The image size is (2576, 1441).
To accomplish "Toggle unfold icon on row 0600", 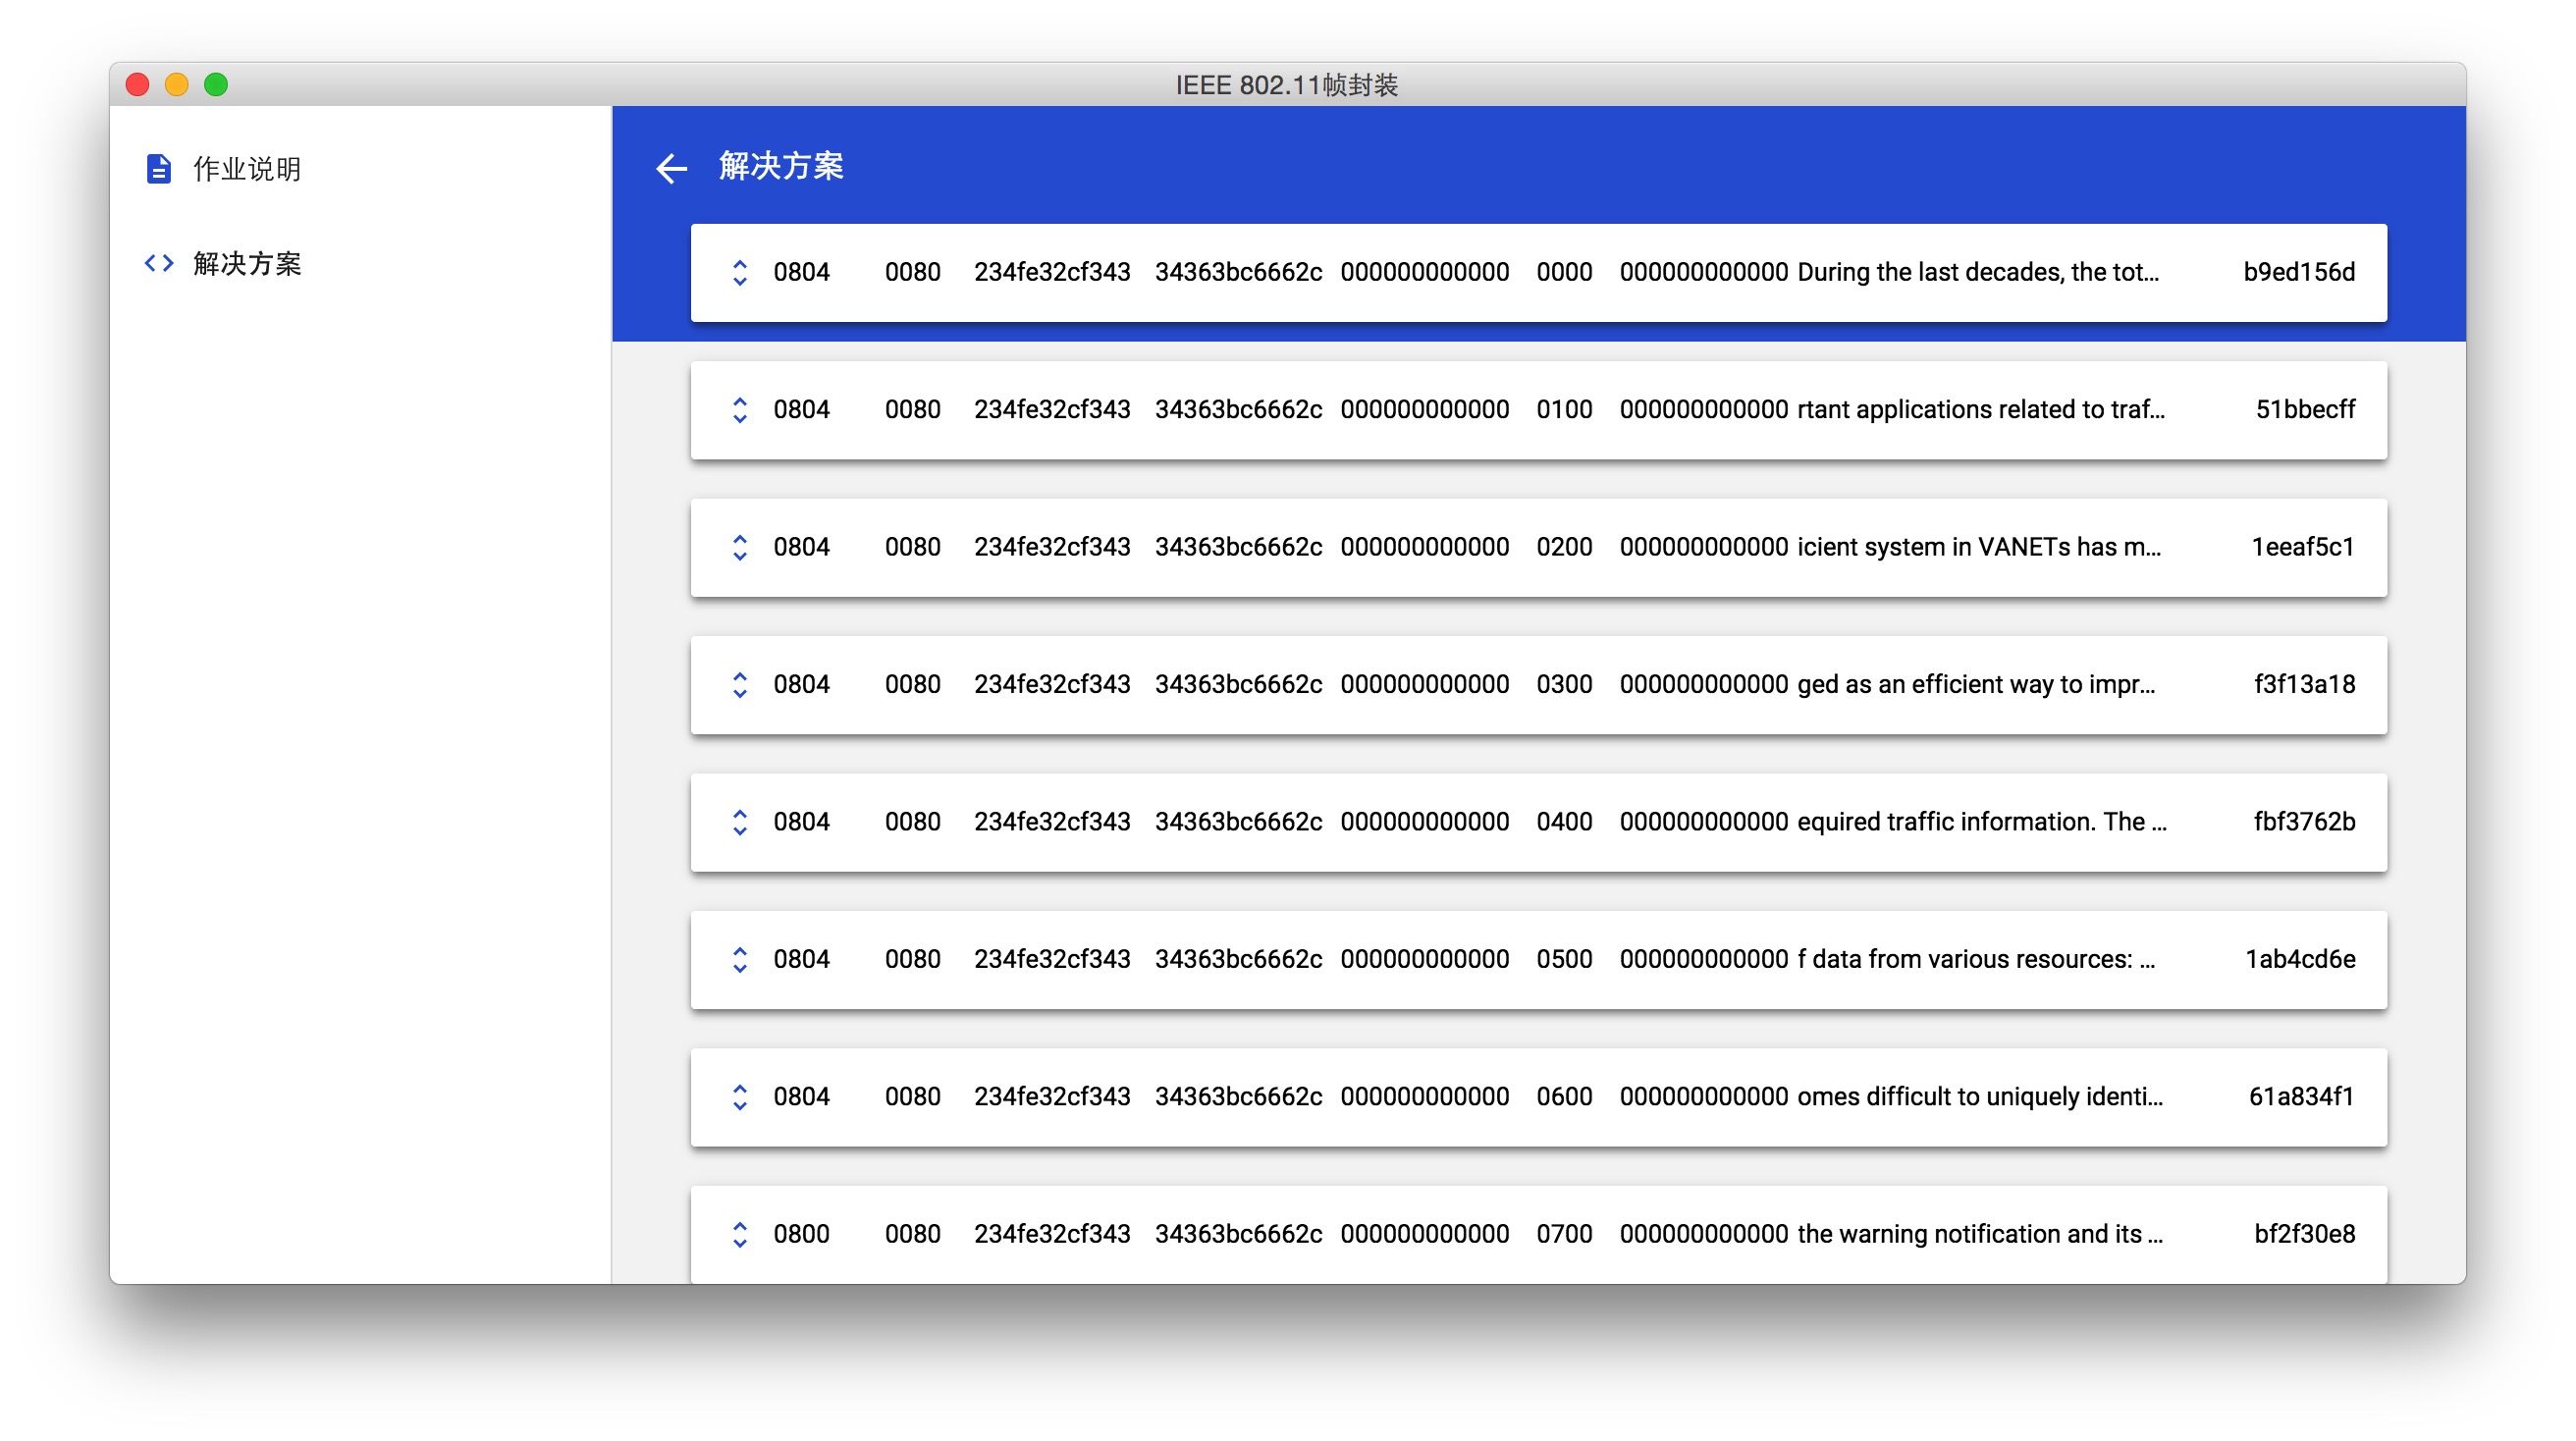I will (x=739, y=1097).
